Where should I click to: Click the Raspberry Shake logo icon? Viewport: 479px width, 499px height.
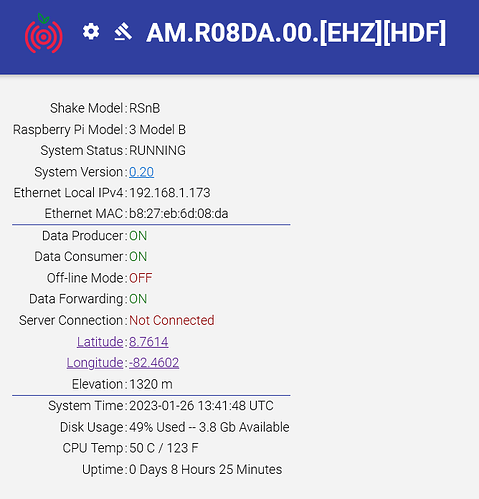44,33
